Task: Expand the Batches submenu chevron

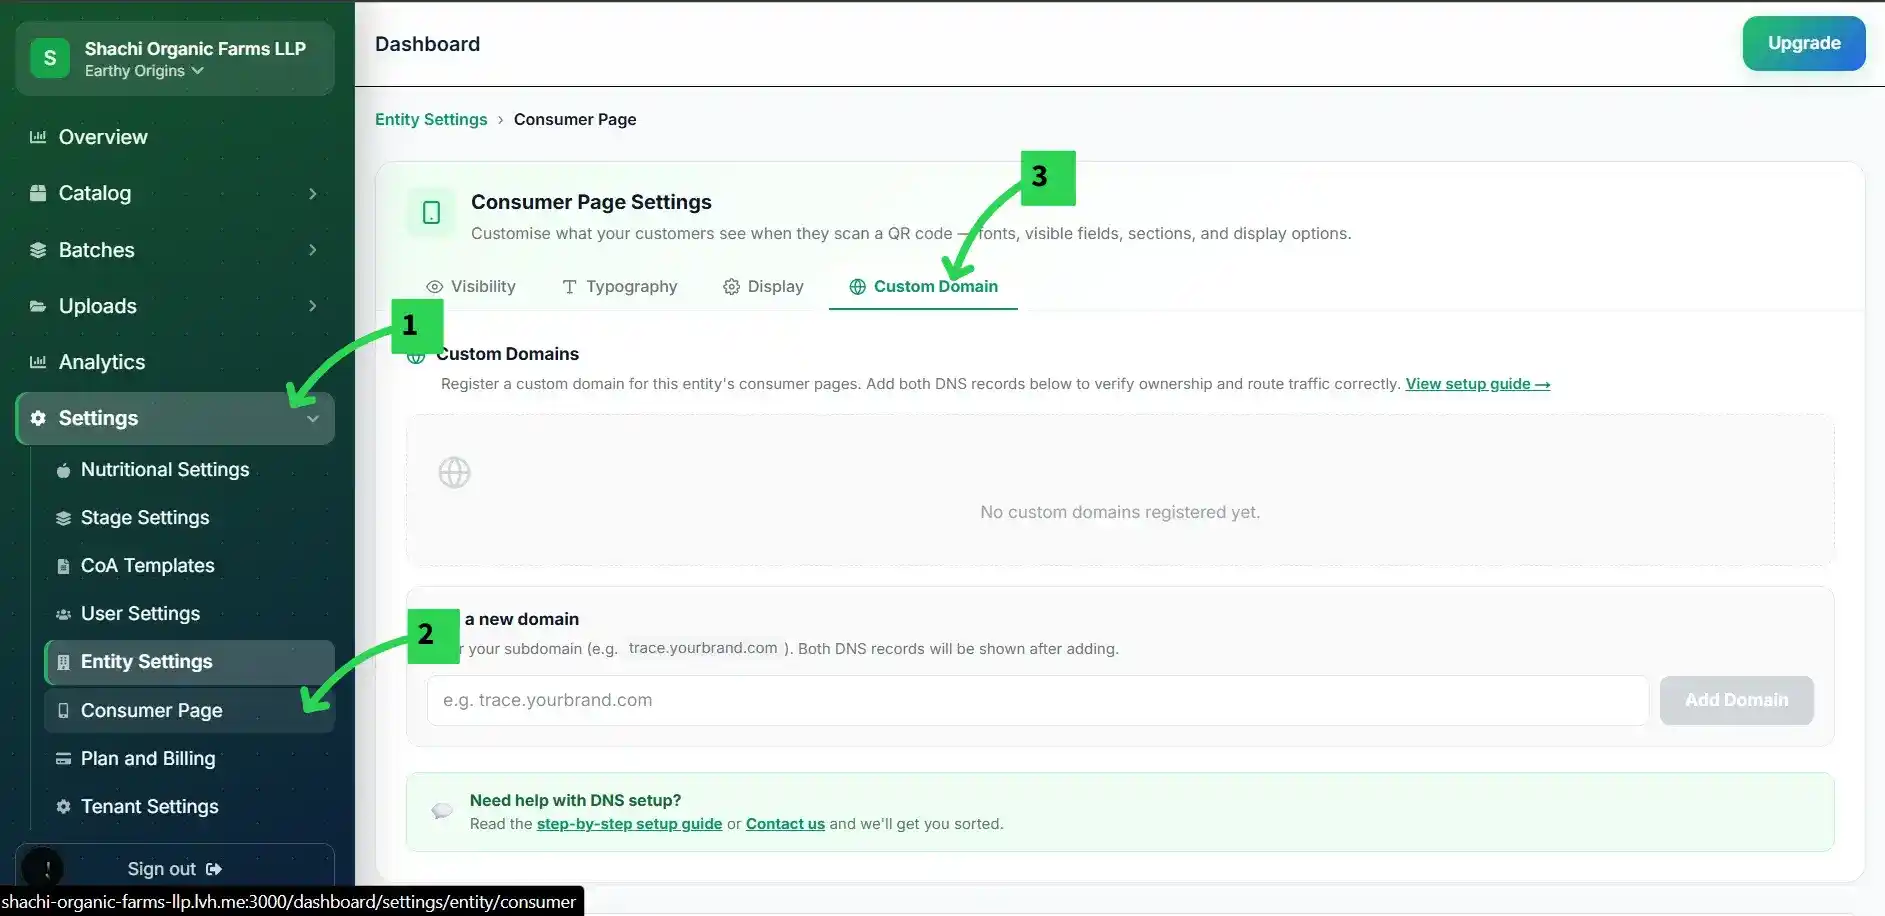Action: 313,250
